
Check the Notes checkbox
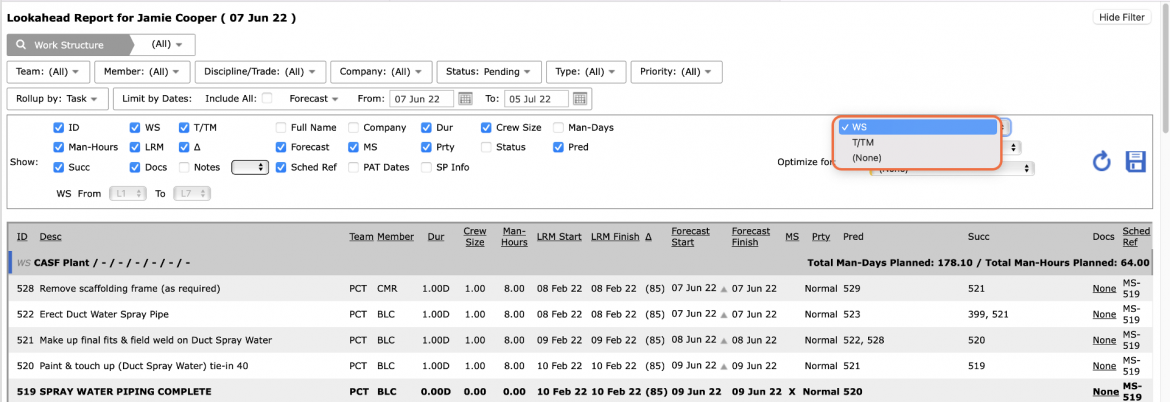pos(184,167)
